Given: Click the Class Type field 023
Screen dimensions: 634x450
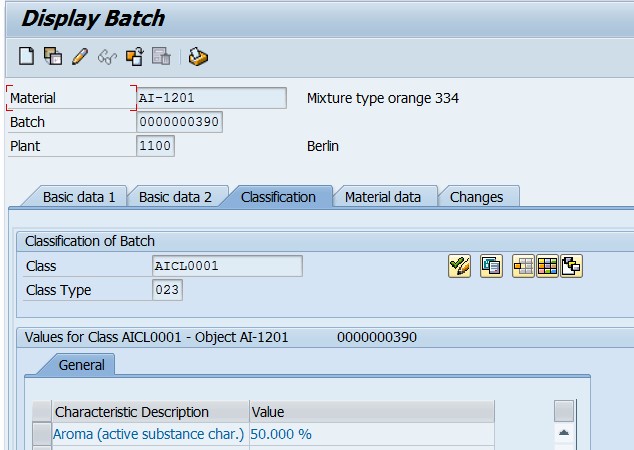Looking at the screenshot, I should 167,290.
